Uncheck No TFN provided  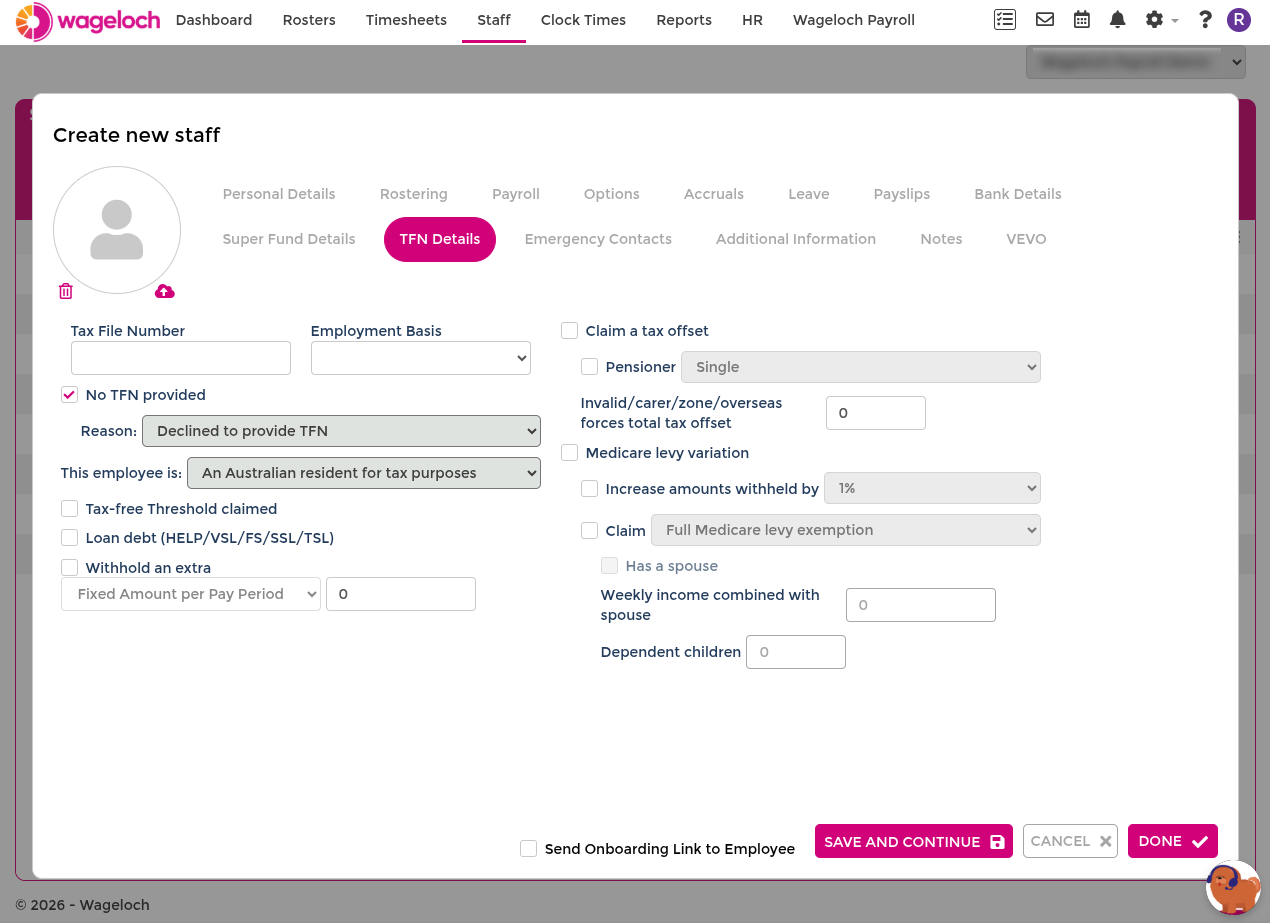pyautogui.click(x=69, y=395)
